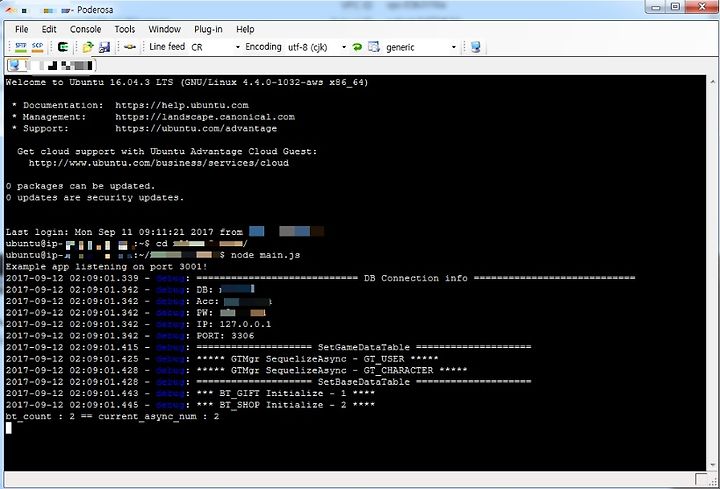Screen dimensions: 720x489
Task: Click the green refresh arrow icon
Action: click(x=357, y=47)
